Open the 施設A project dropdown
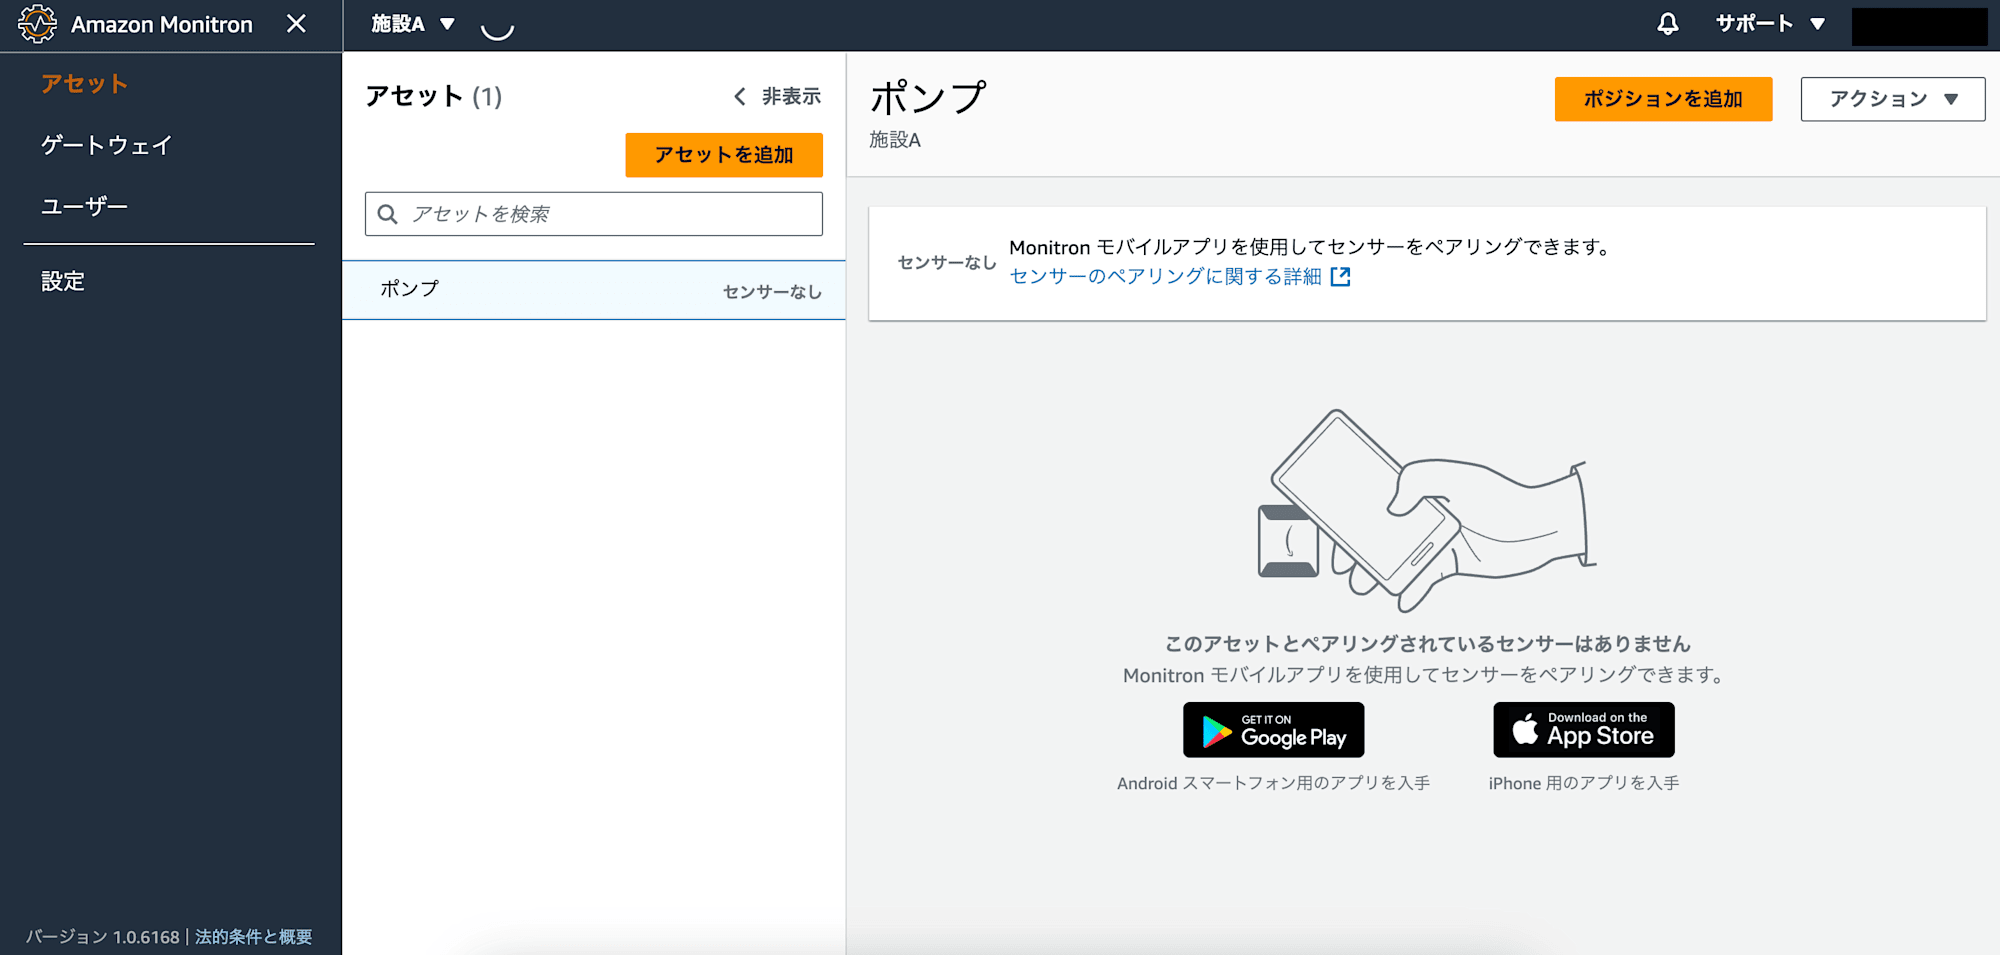The image size is (2000, 955). pyautogui.click(x=413, y=24)
